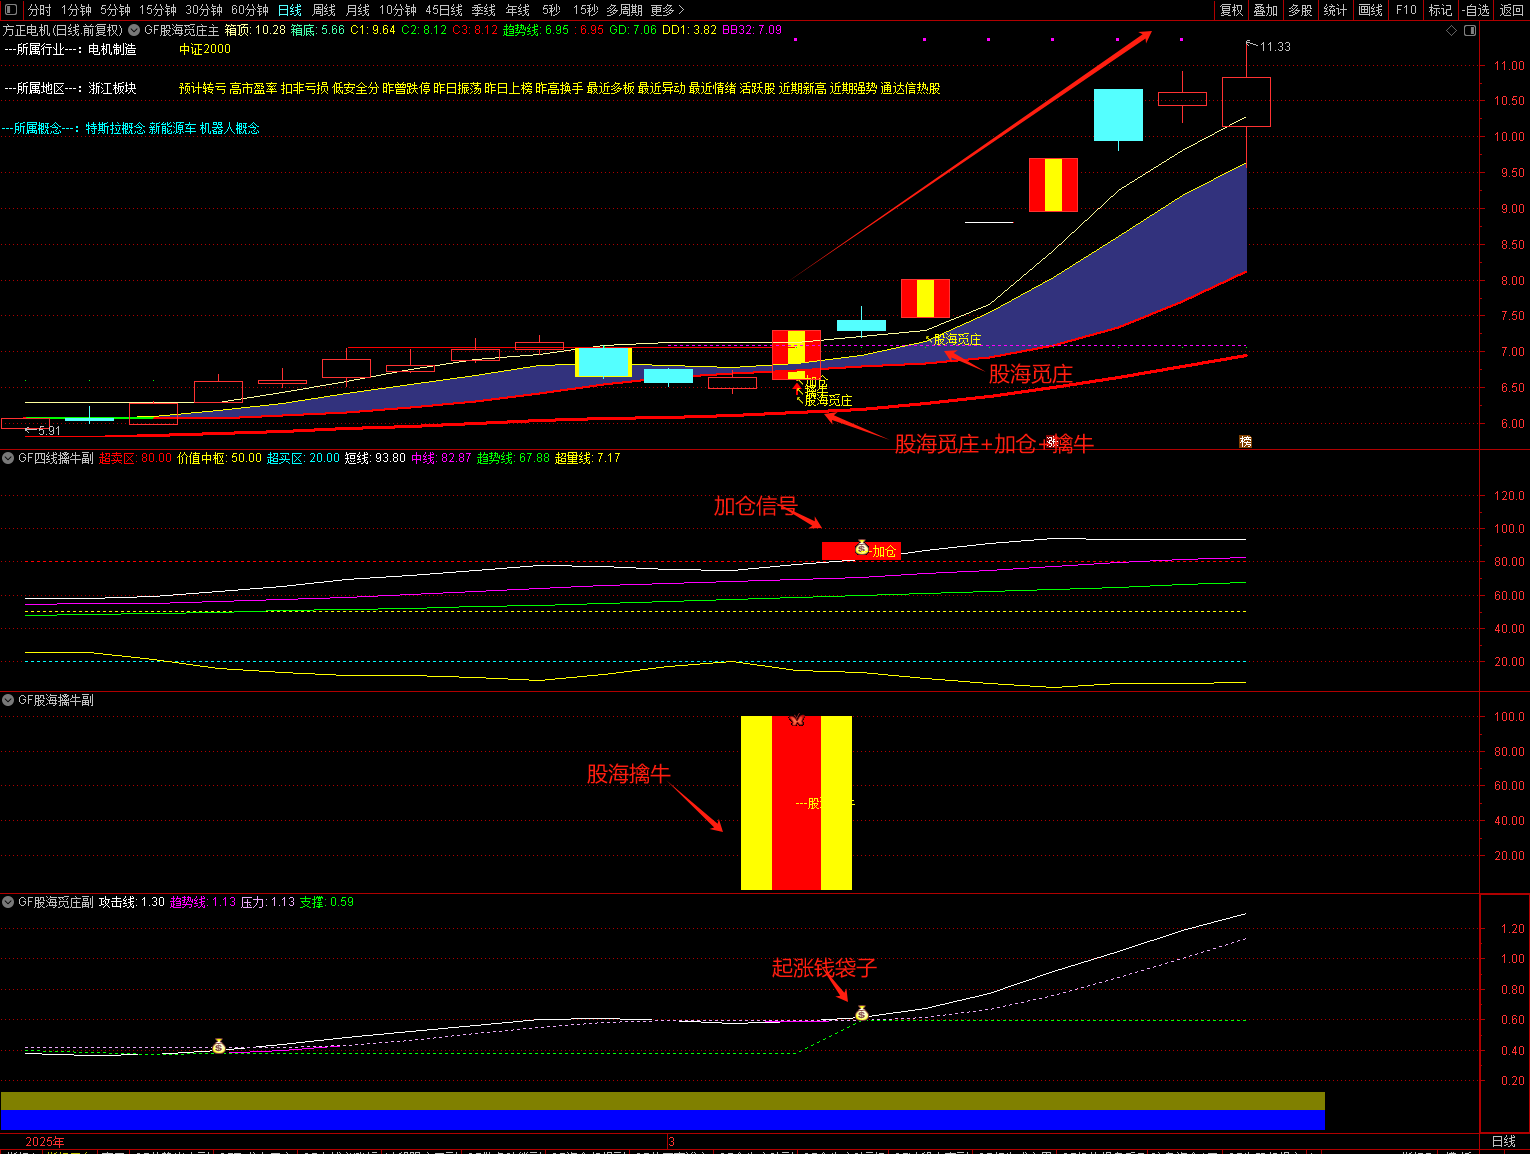
Task: Click the 标记 mark button
Action: click(x=1440, y=10)
